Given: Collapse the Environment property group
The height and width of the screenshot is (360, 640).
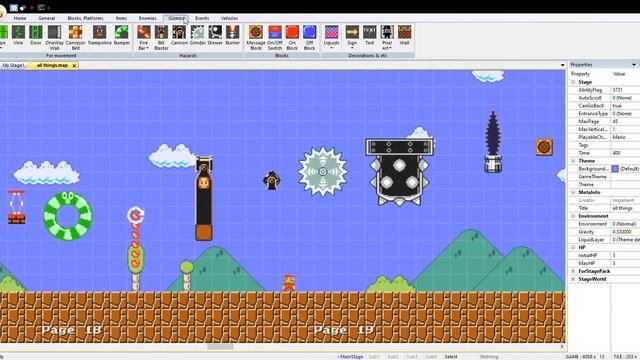Looking at the screenshot, I should (573, 216).
